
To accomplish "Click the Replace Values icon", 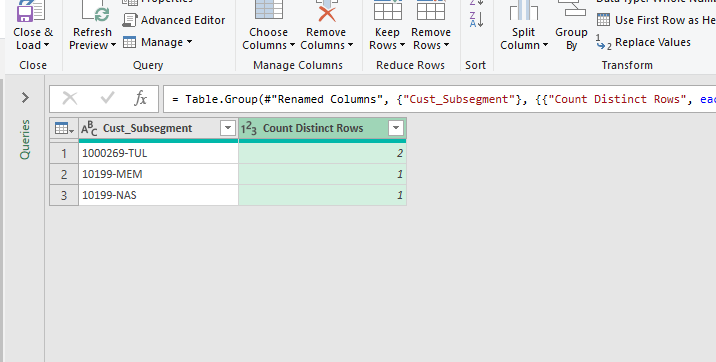I will (603, 43).
